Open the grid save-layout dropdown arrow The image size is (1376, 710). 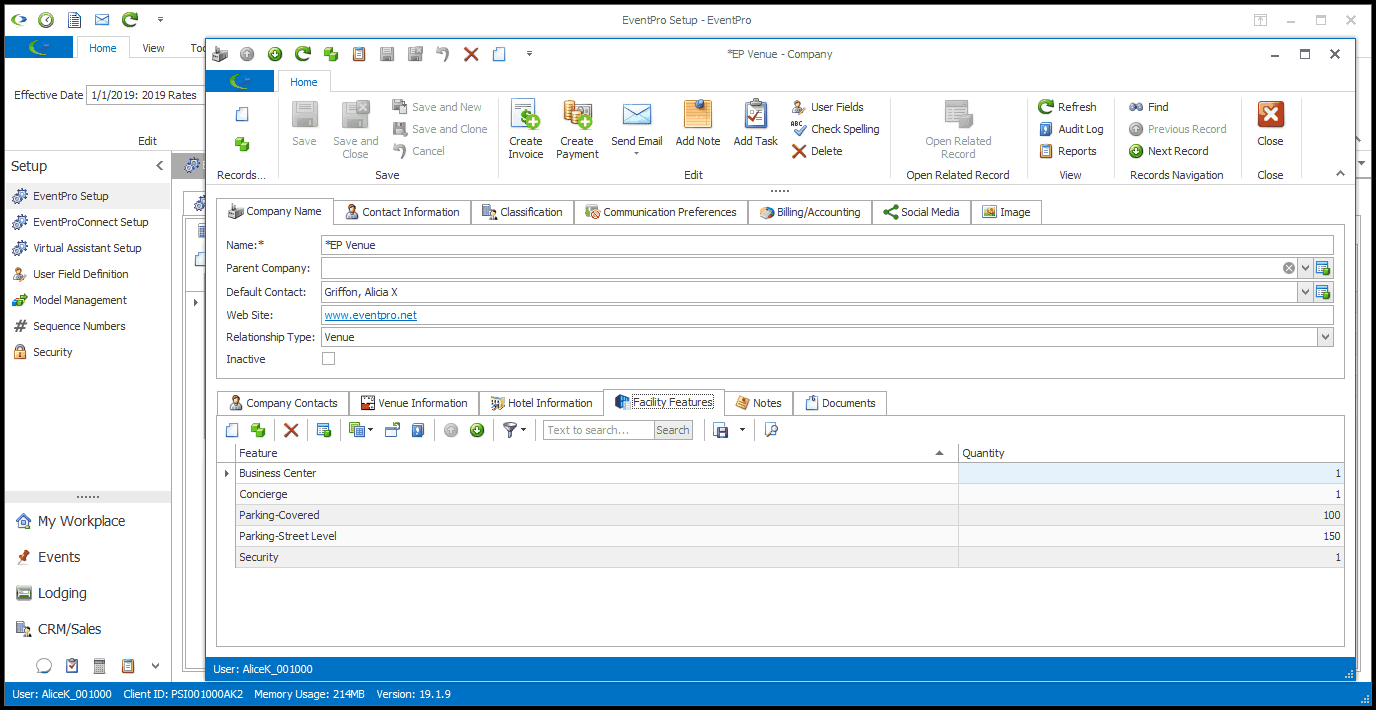(742, 430)
